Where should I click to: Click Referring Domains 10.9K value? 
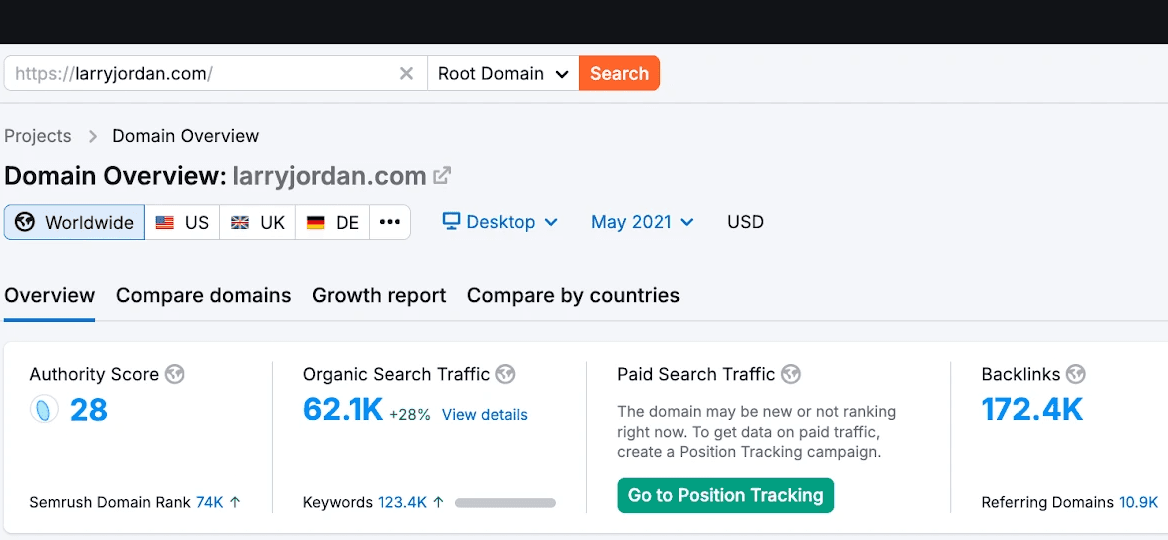[1138, 502]
